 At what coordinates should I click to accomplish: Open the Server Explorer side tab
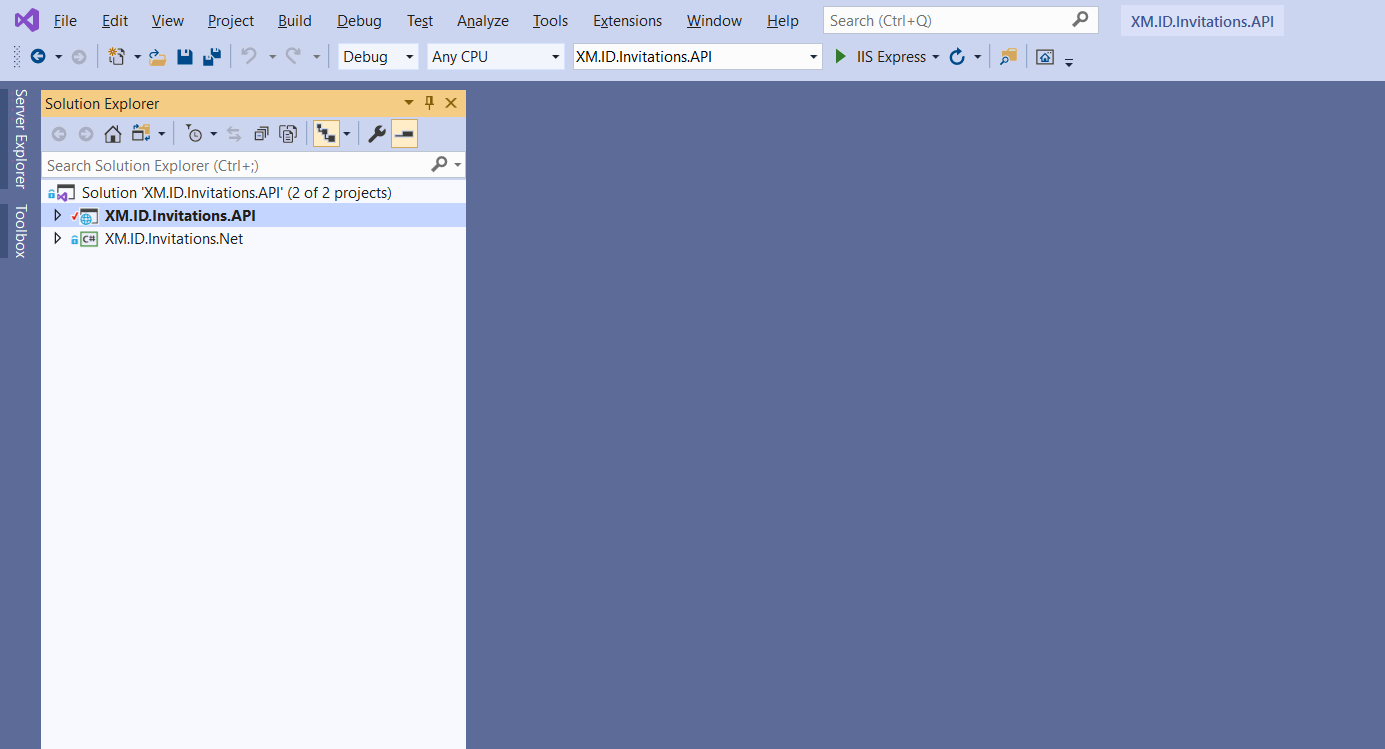(x=20, y=139)
